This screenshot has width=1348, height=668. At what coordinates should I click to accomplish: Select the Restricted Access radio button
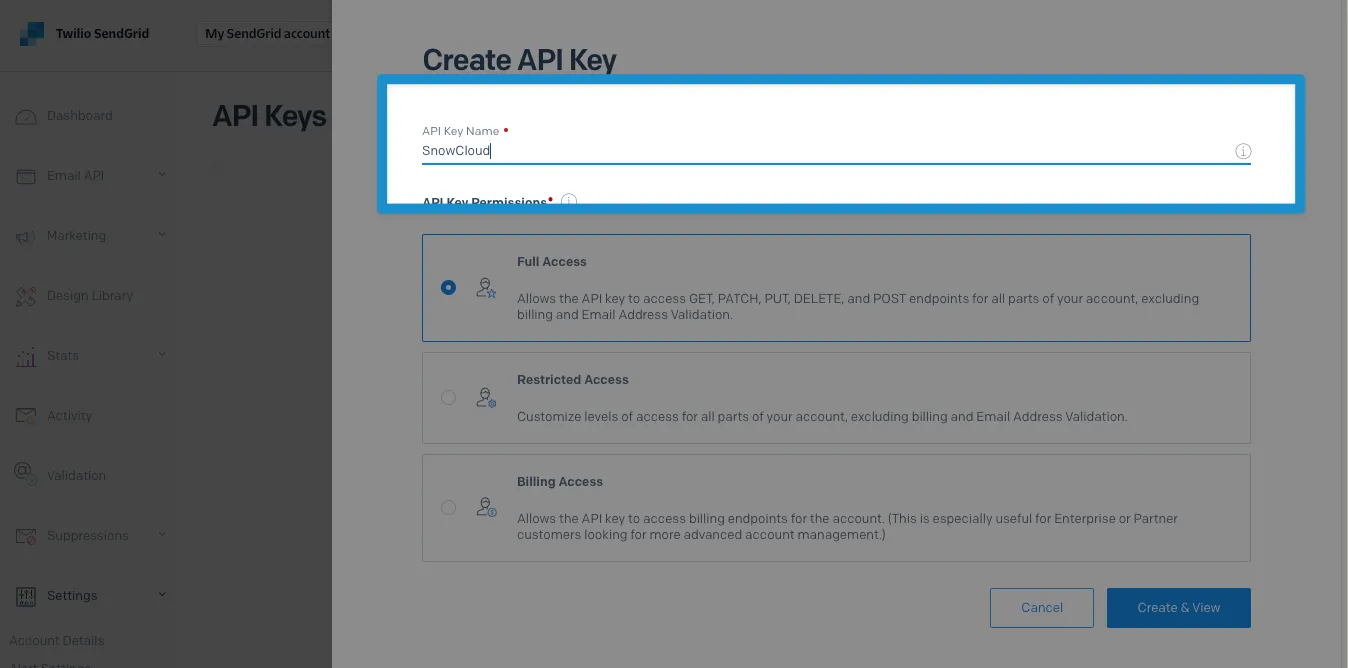[x=448, y=398]
